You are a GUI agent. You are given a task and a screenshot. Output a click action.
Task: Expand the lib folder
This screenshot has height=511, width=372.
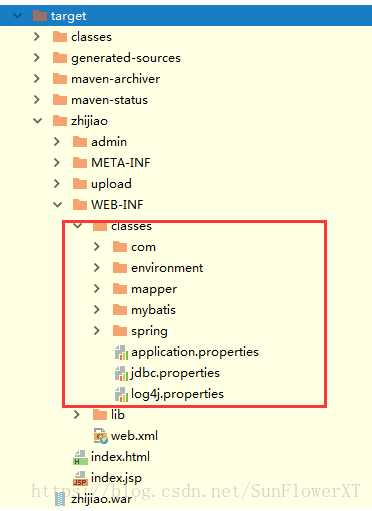77,415
